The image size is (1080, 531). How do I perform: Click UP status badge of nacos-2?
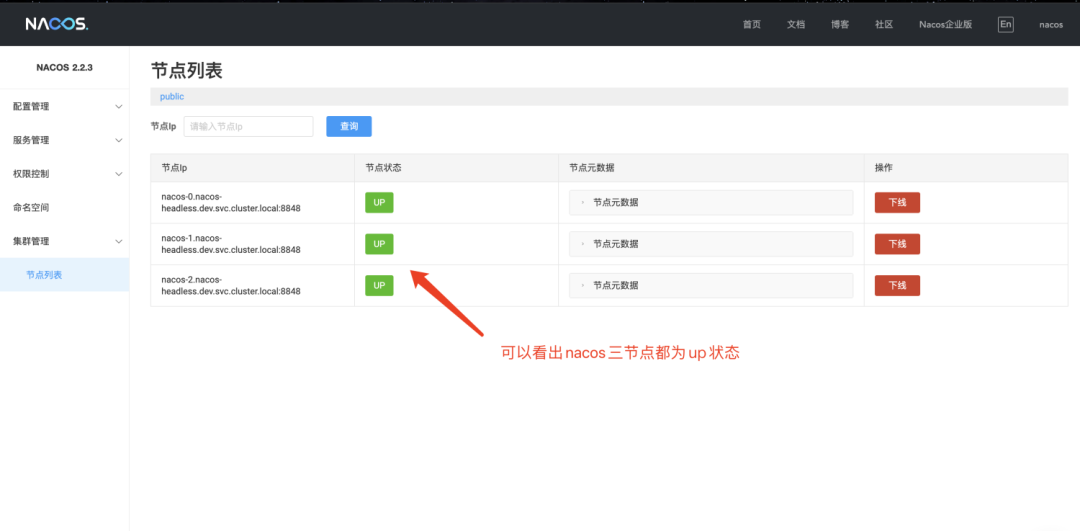coord(379,285)
